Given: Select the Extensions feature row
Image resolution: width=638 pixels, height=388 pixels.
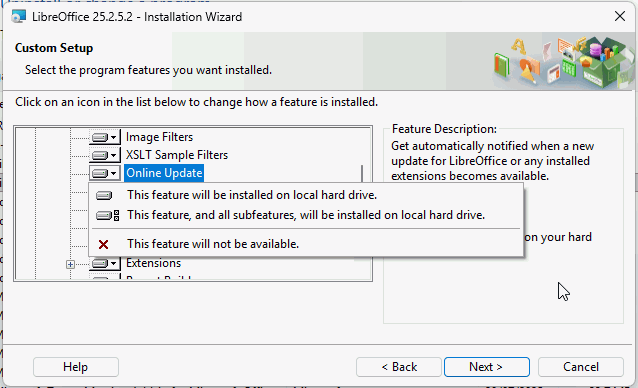Looking at the screenshot, I should pyautogui.click(x=153, y=263).
